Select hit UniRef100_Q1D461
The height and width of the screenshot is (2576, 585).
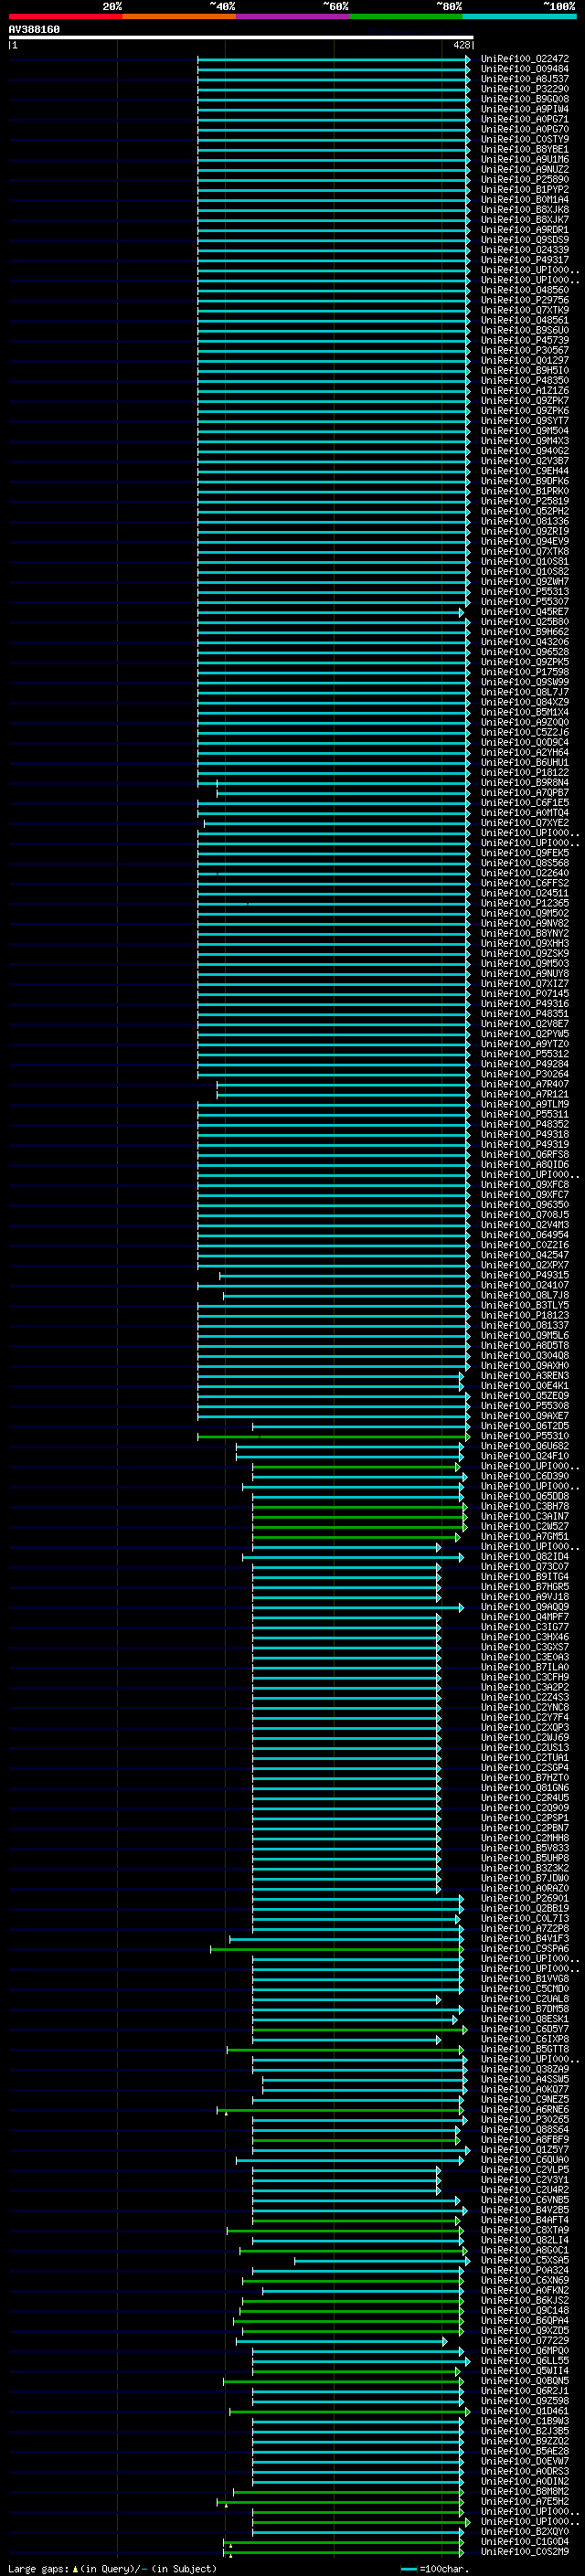tap(525, 2410)
